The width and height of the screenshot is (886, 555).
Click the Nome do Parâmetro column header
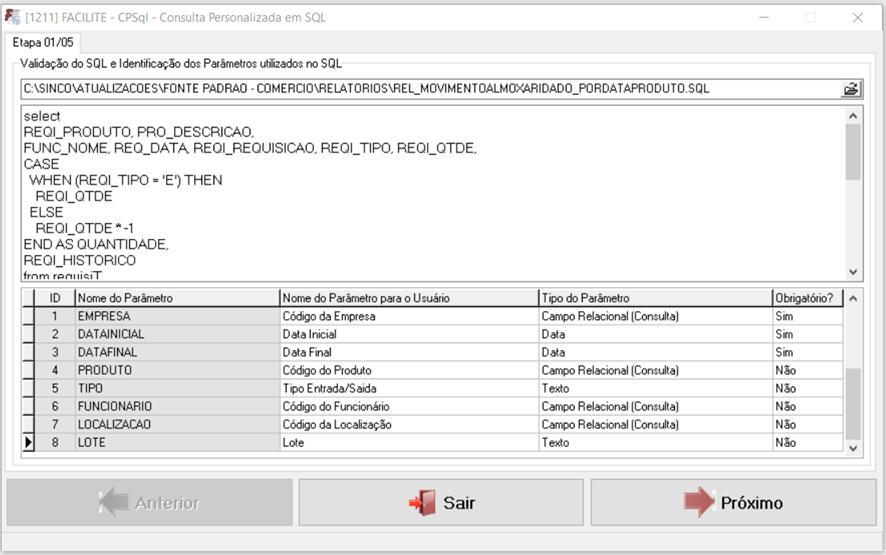177,298
